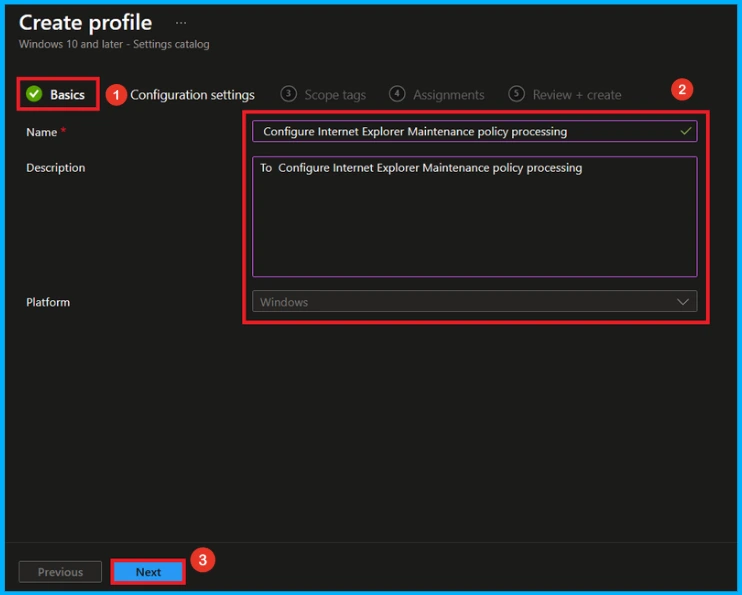Viewport: 742px width, 595px height.
Task: Open the ellipsis menu beside Create profile
Action: tap(181, 23)
